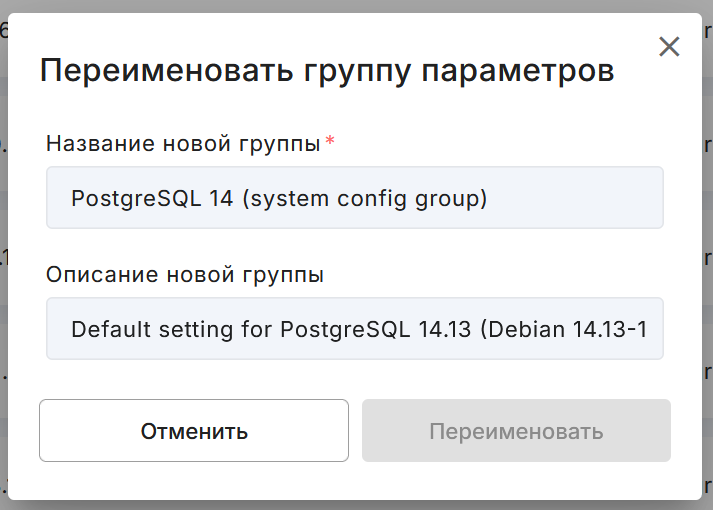The height and width of the screenshot is (510, 713).
Task: Place cursor on '14.13-1' in description field
Action: point(610,329)
